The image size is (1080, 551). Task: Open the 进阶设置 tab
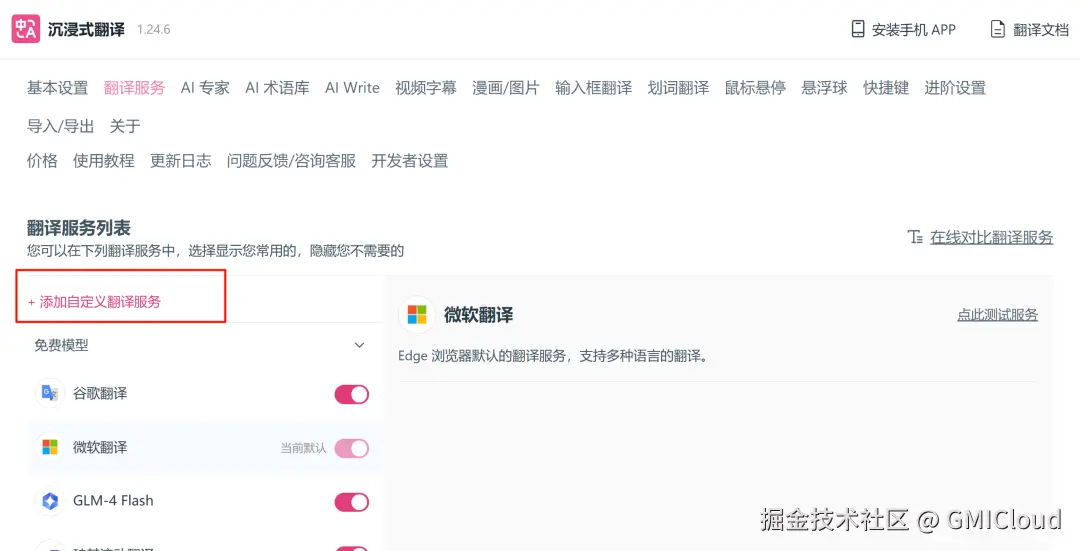[955, 87]
